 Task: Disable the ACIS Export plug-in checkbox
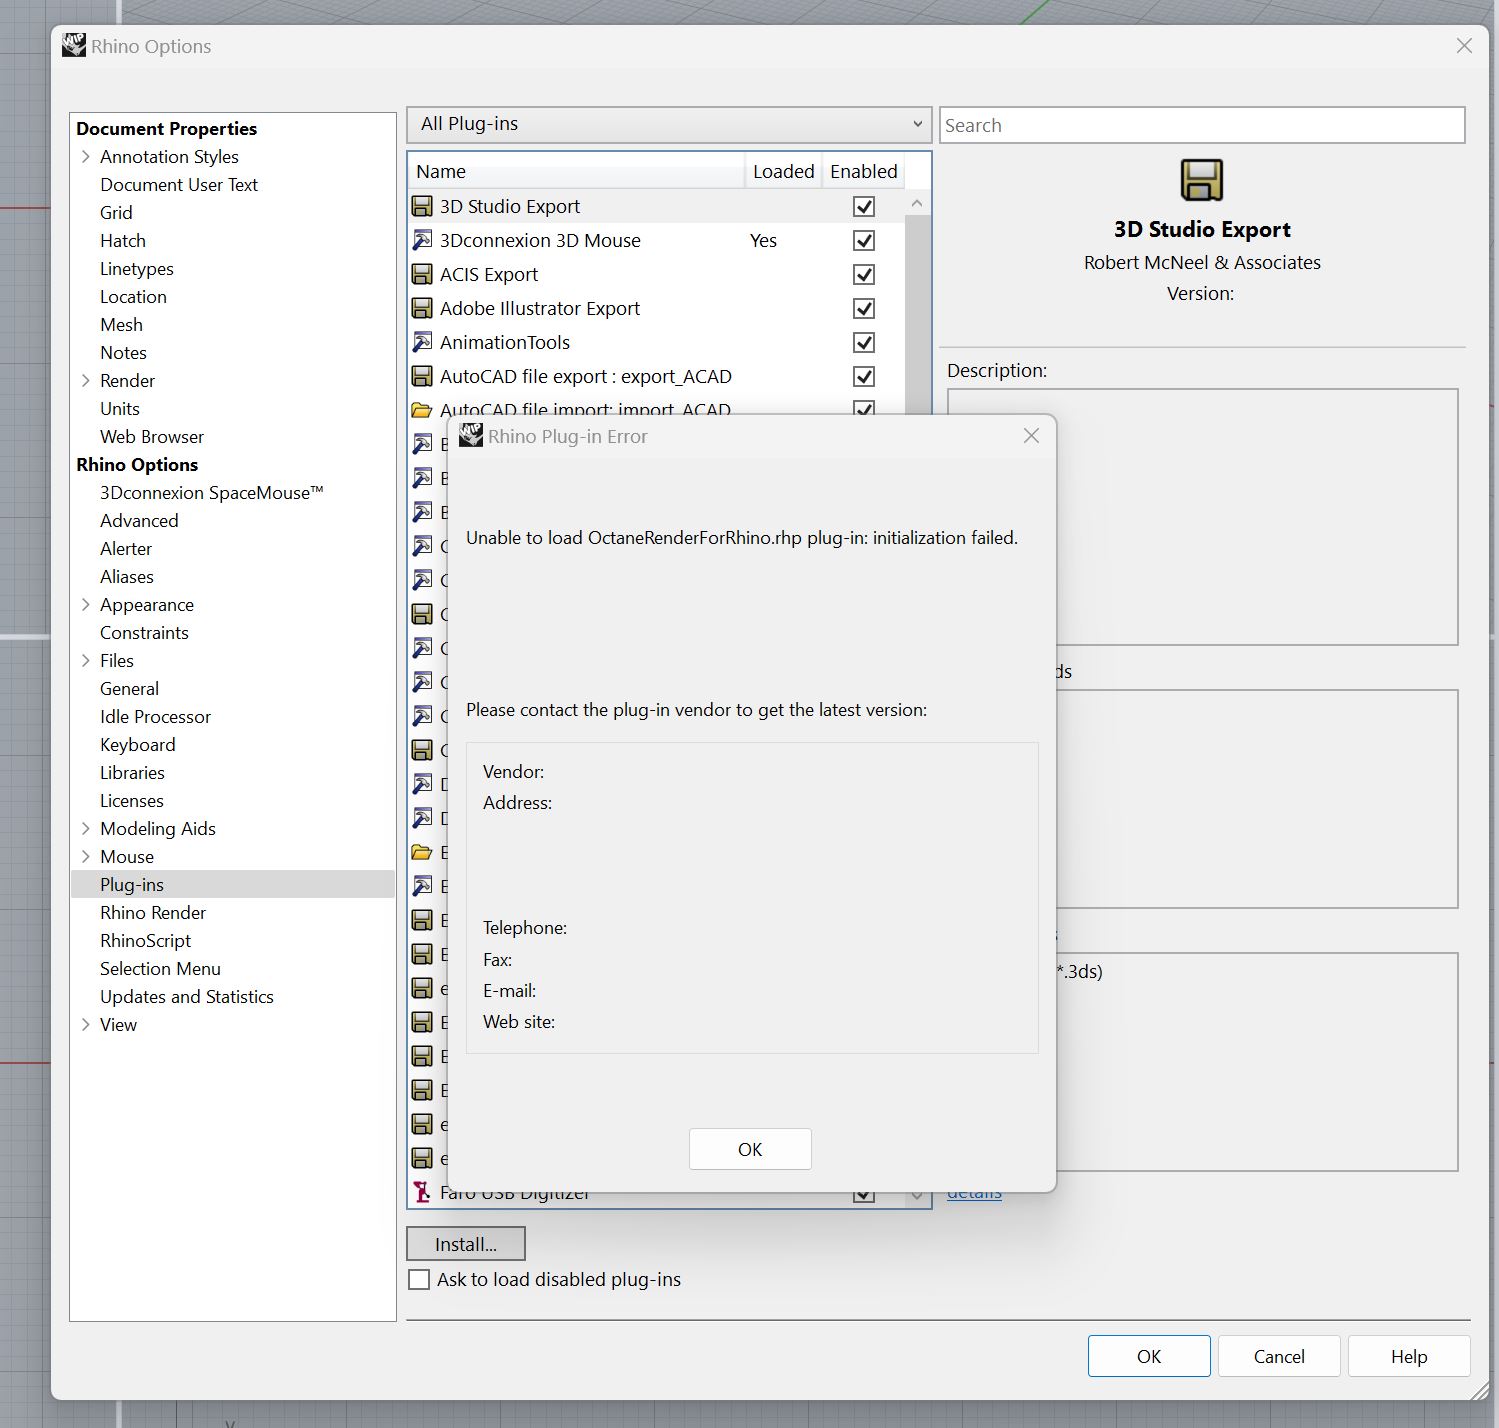point(864,275)
